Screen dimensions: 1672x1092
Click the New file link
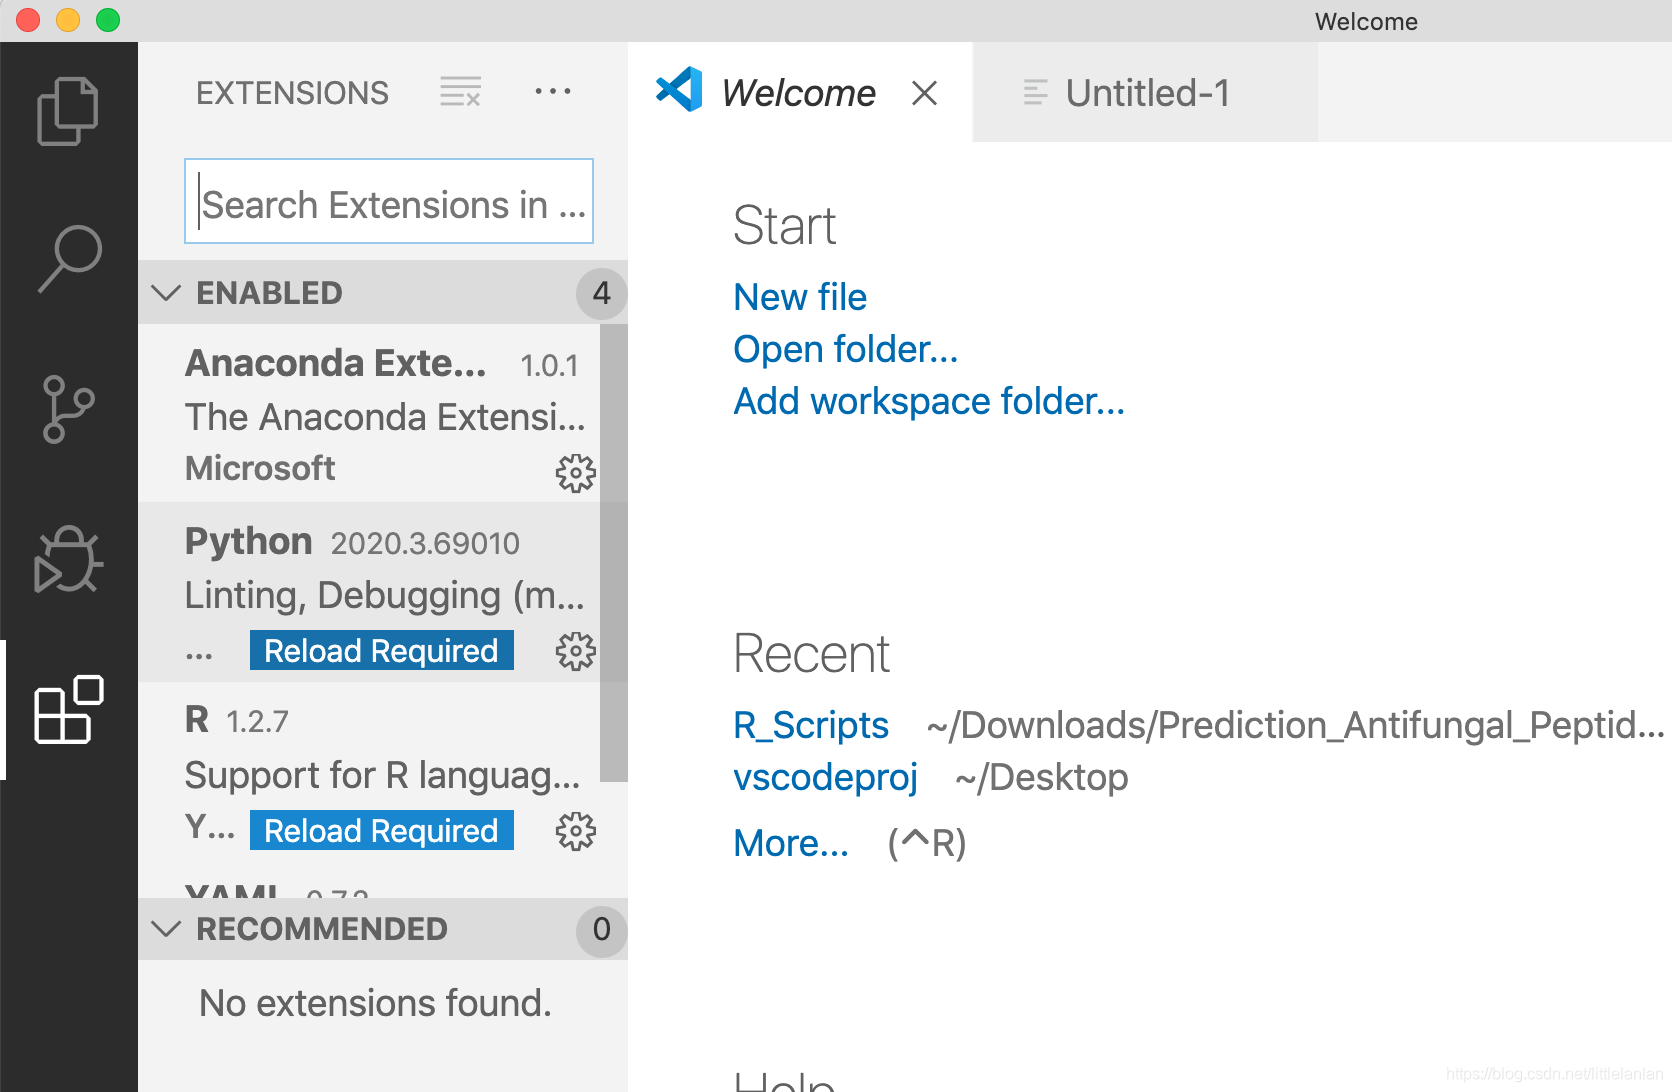point(799,297)
